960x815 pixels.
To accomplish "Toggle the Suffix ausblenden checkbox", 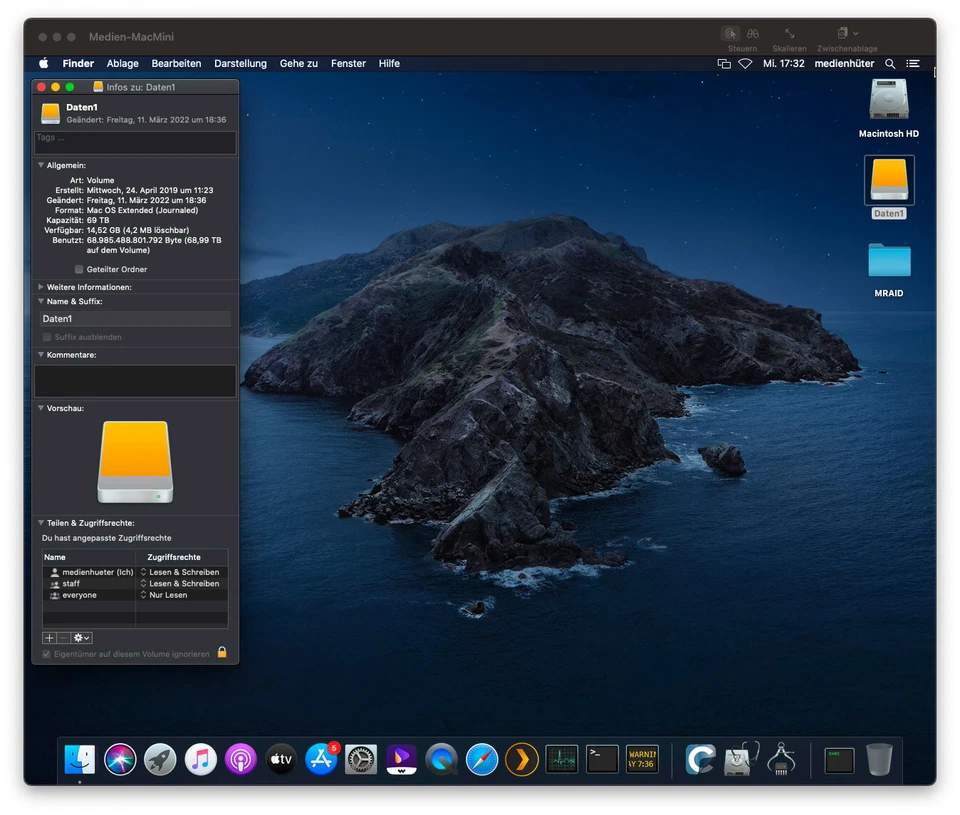I will pyautogui.click(x=46, y=337).
